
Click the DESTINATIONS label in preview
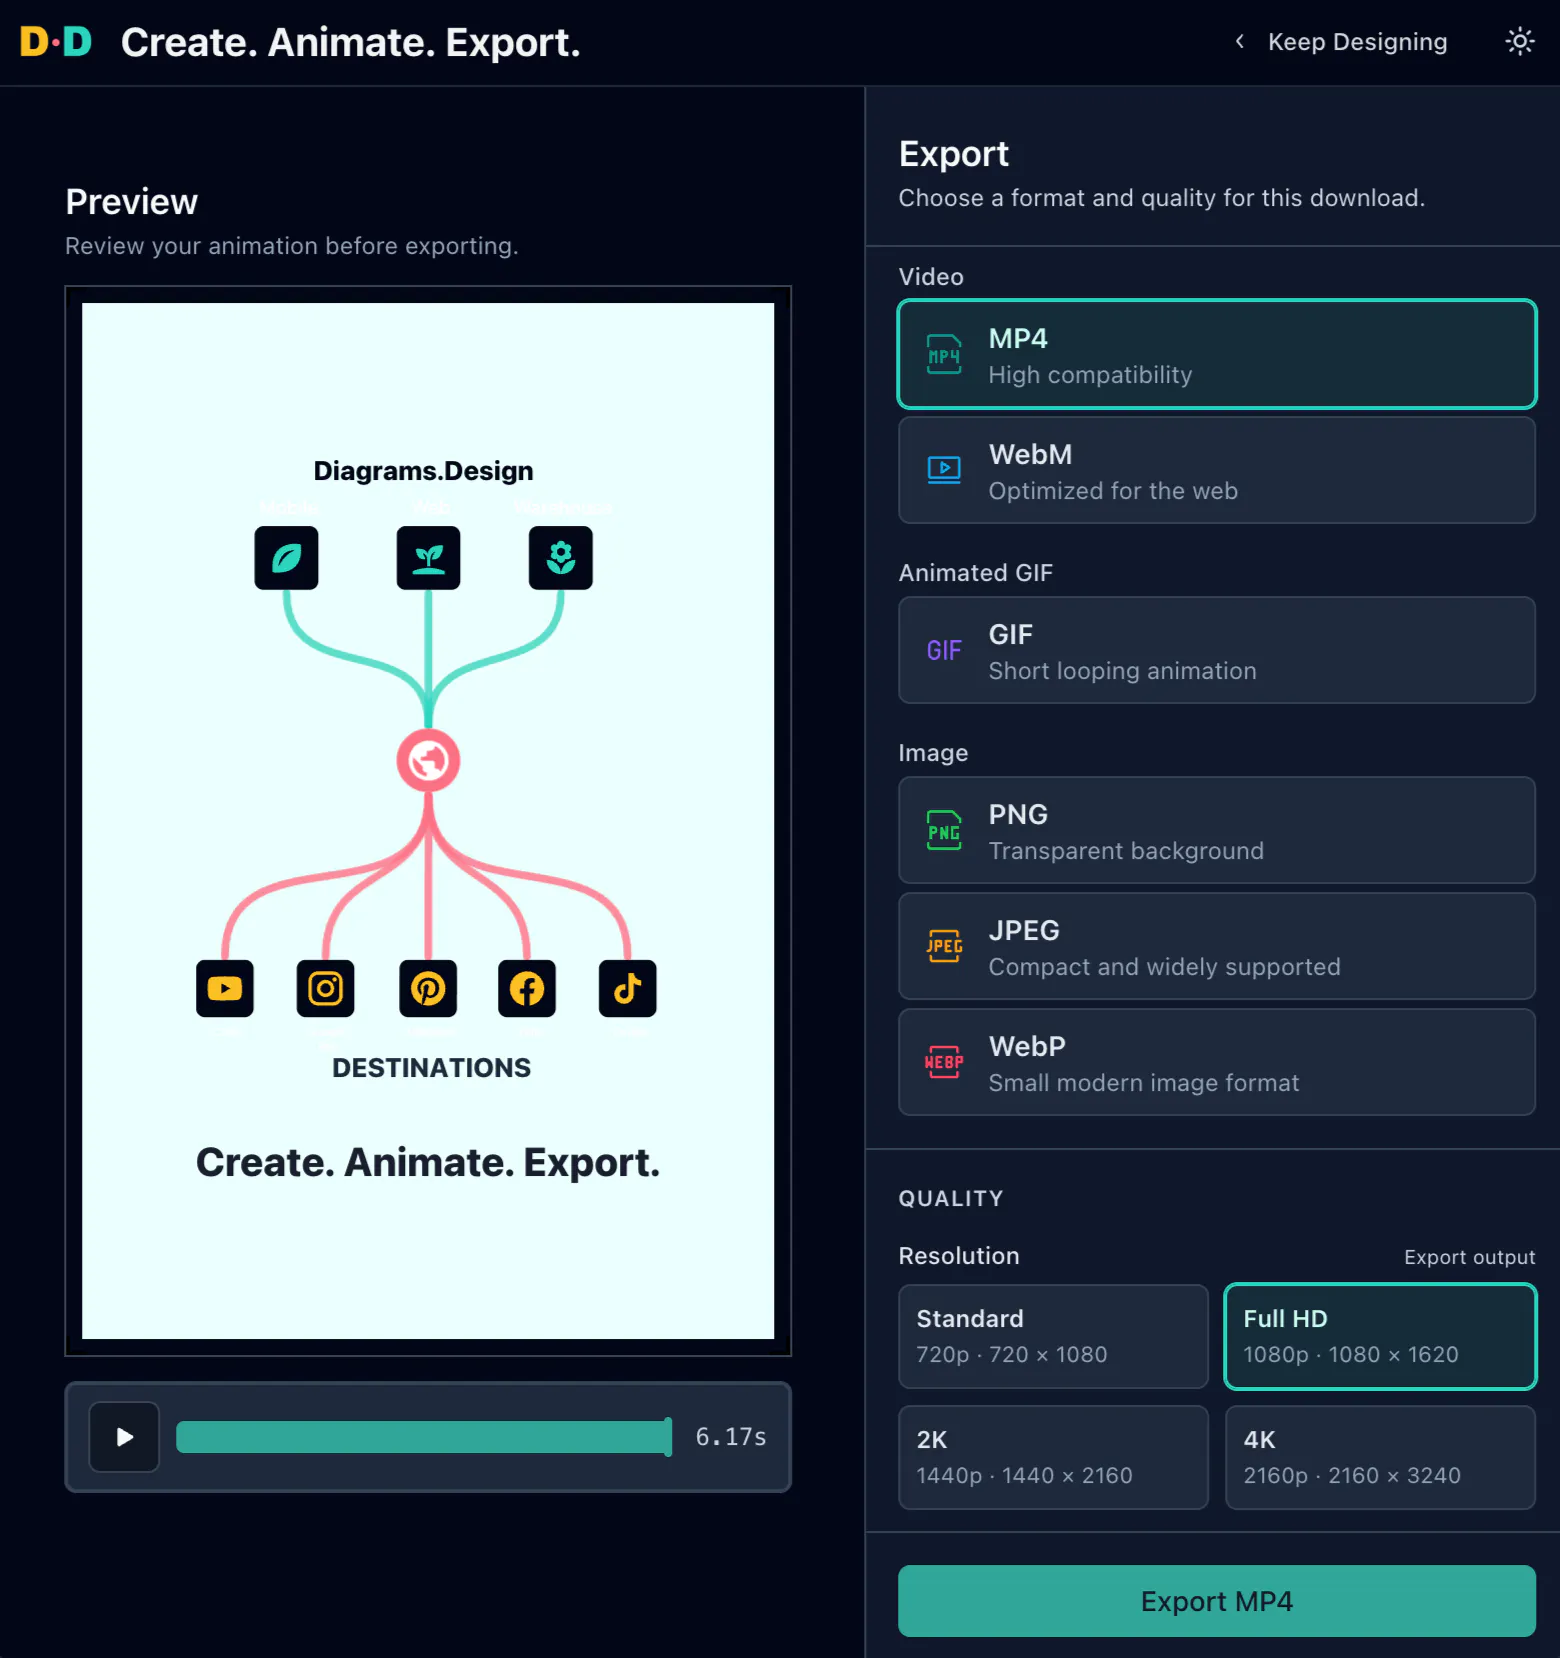(431, 1068)
